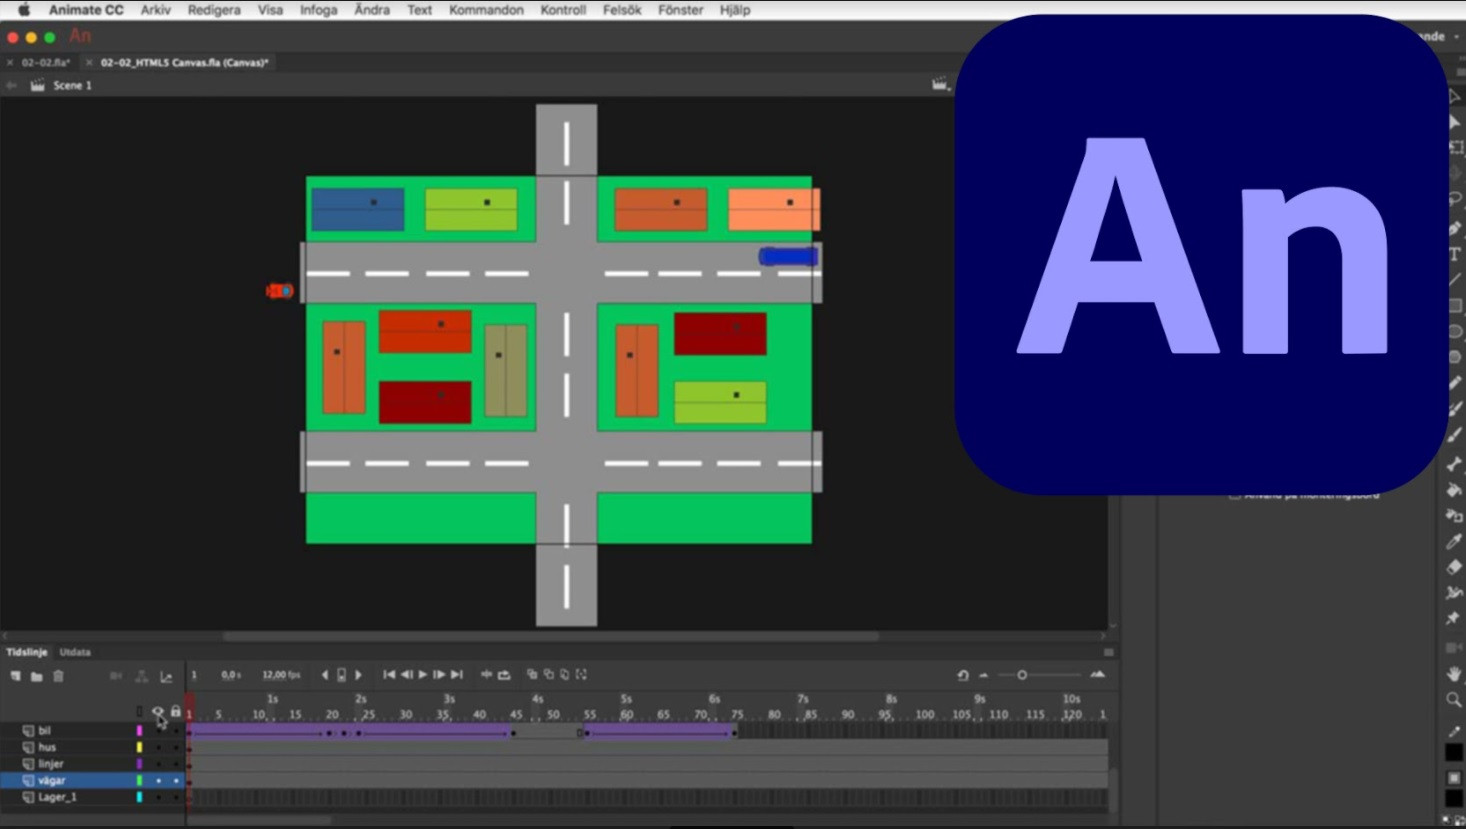Select the Lager_1 layer row
This screenshot has width=1466, height=829.
93,798
